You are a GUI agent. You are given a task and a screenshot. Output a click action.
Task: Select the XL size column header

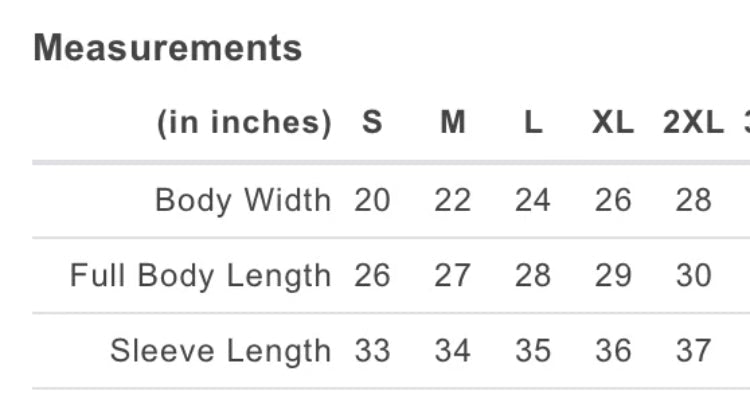pyautogui.click(x=613, y=122)
